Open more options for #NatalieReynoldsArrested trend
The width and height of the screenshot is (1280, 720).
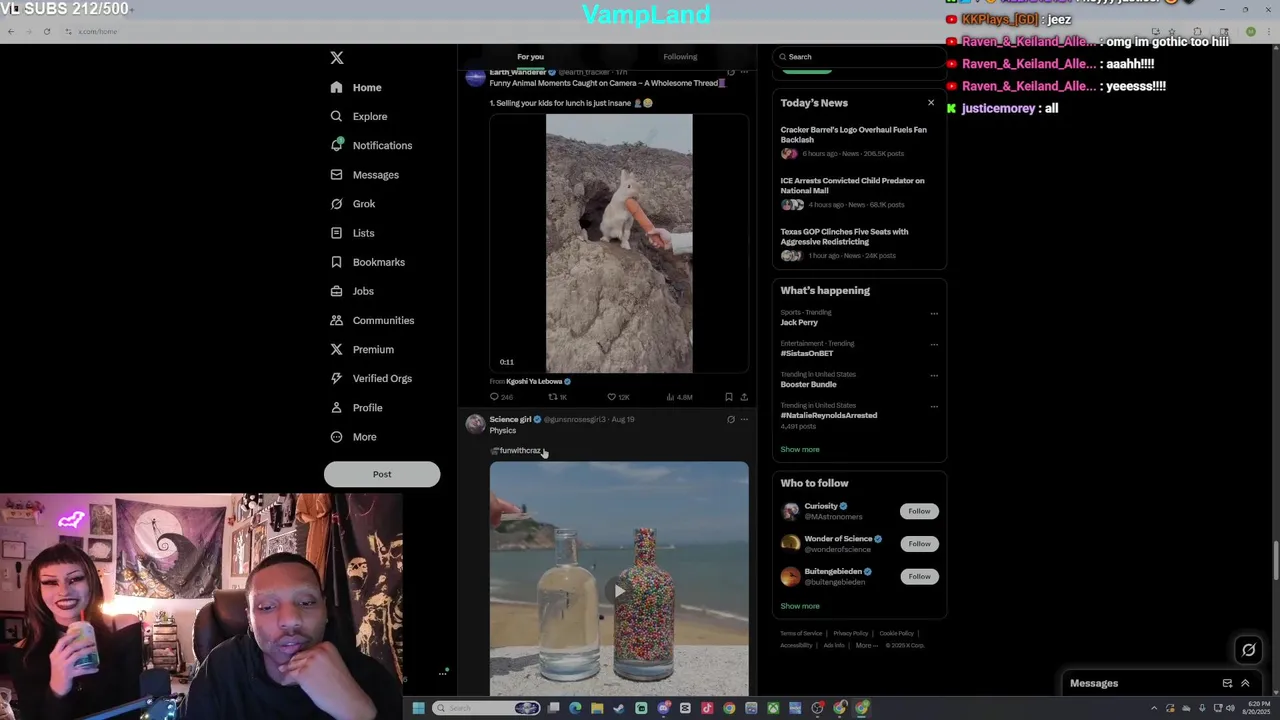click(x=934, y=407)
